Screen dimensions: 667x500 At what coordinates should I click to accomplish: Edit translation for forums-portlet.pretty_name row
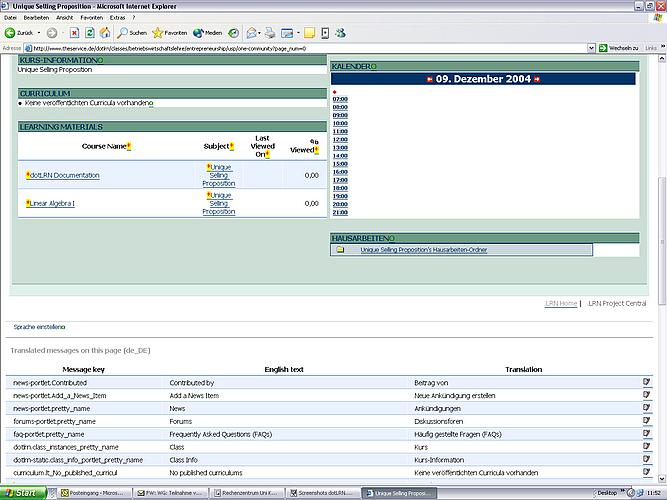[x=647, y=420]
